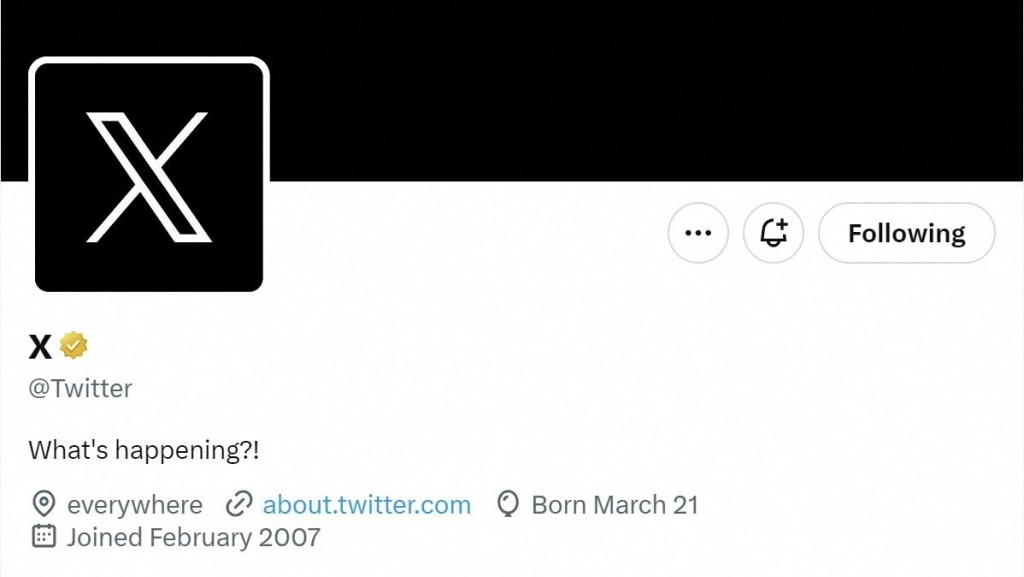Click the location pin icon
1024x577 pixels.
(44, 504)
